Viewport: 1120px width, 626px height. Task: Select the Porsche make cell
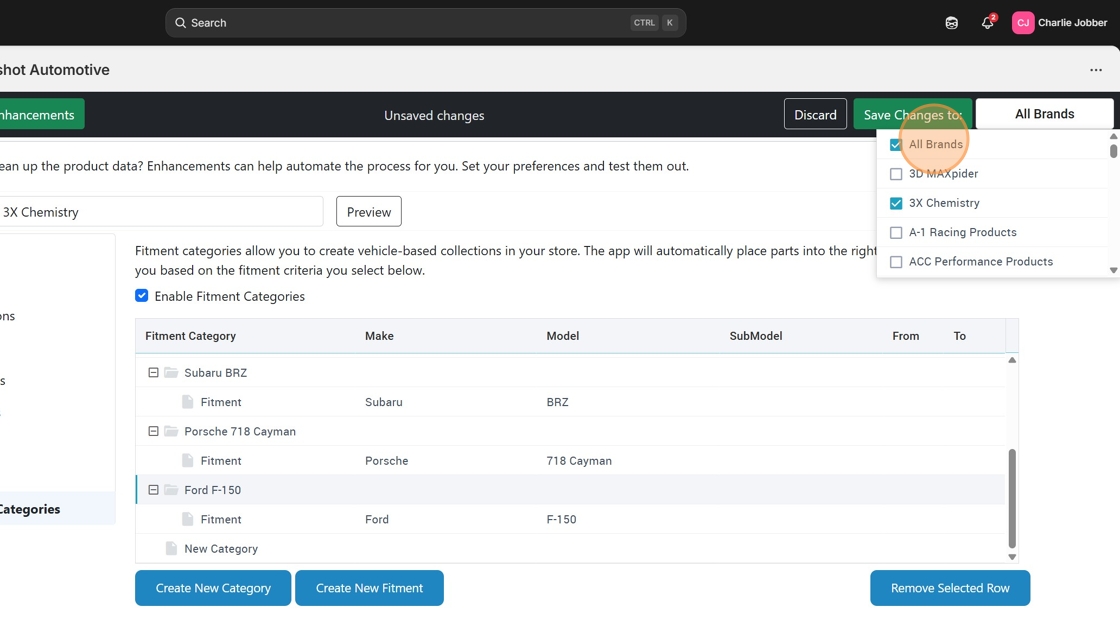coord(386,460)
